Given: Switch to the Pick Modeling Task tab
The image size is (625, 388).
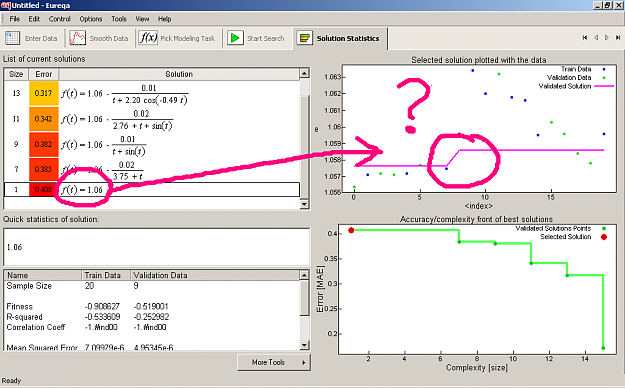Looking at the screenshot, I should coord(178,38).
